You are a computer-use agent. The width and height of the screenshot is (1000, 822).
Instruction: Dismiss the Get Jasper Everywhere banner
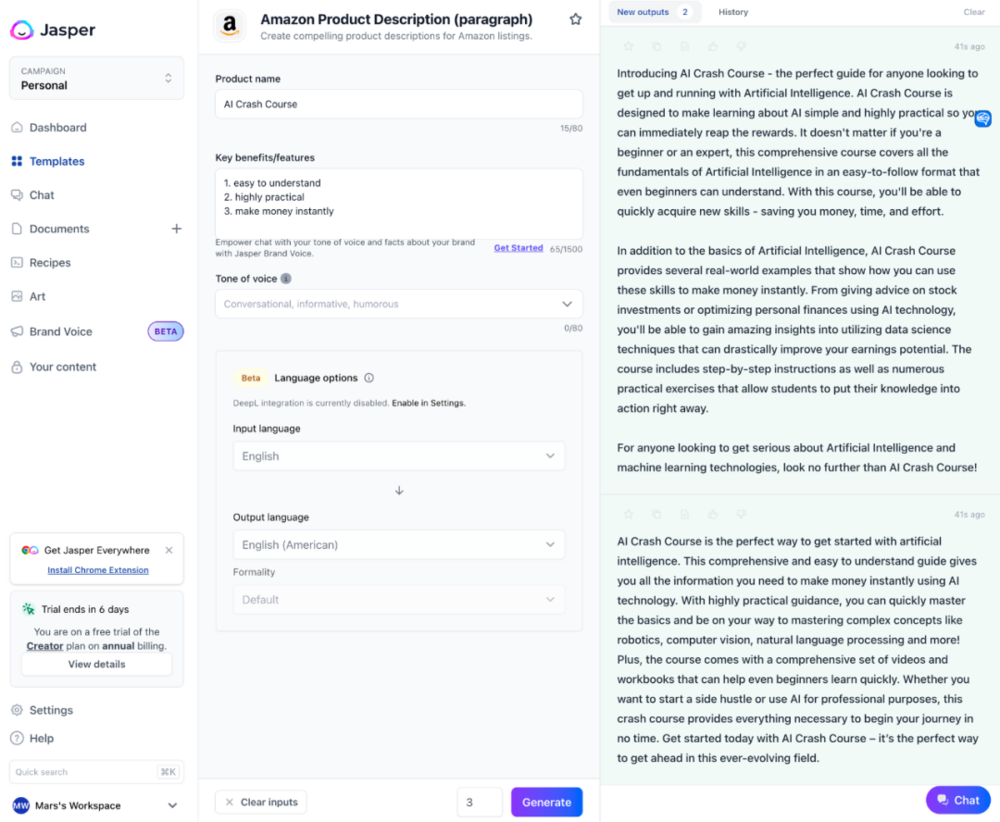click(x=169, y=550)
